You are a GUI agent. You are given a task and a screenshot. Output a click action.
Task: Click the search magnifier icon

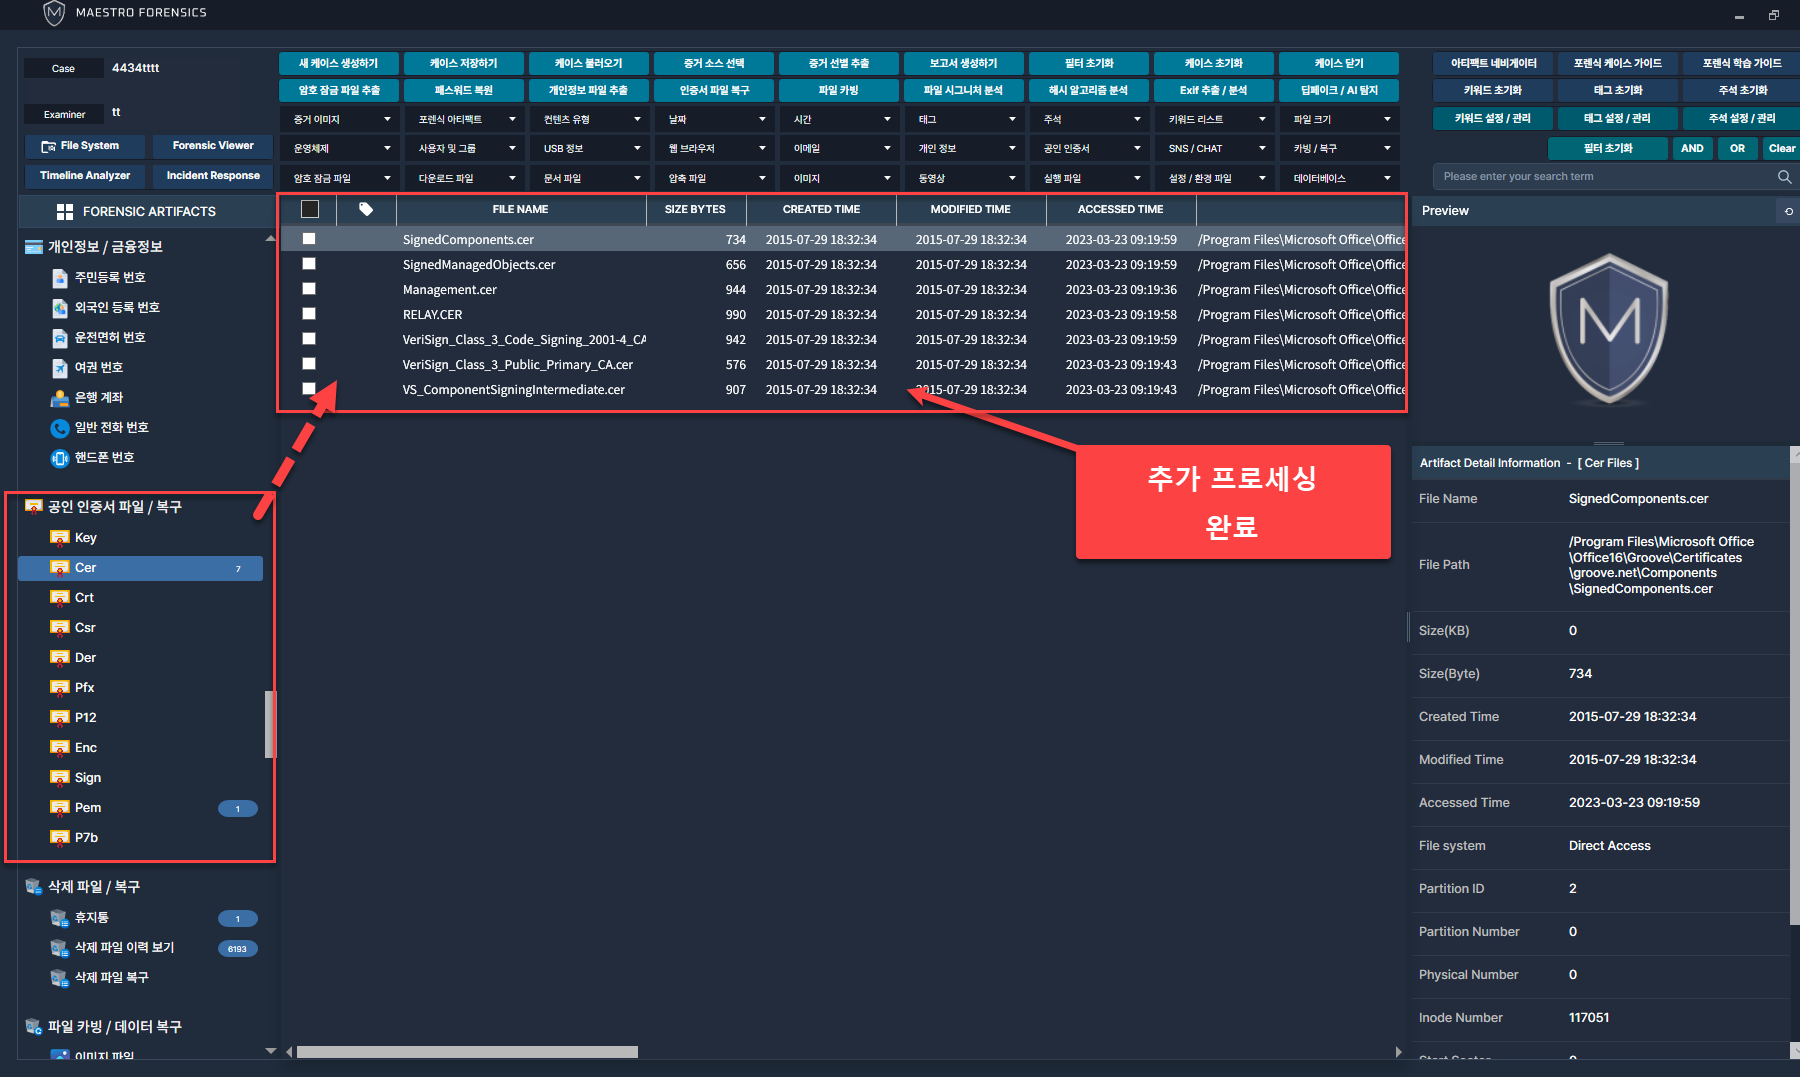coord(1784,177)
